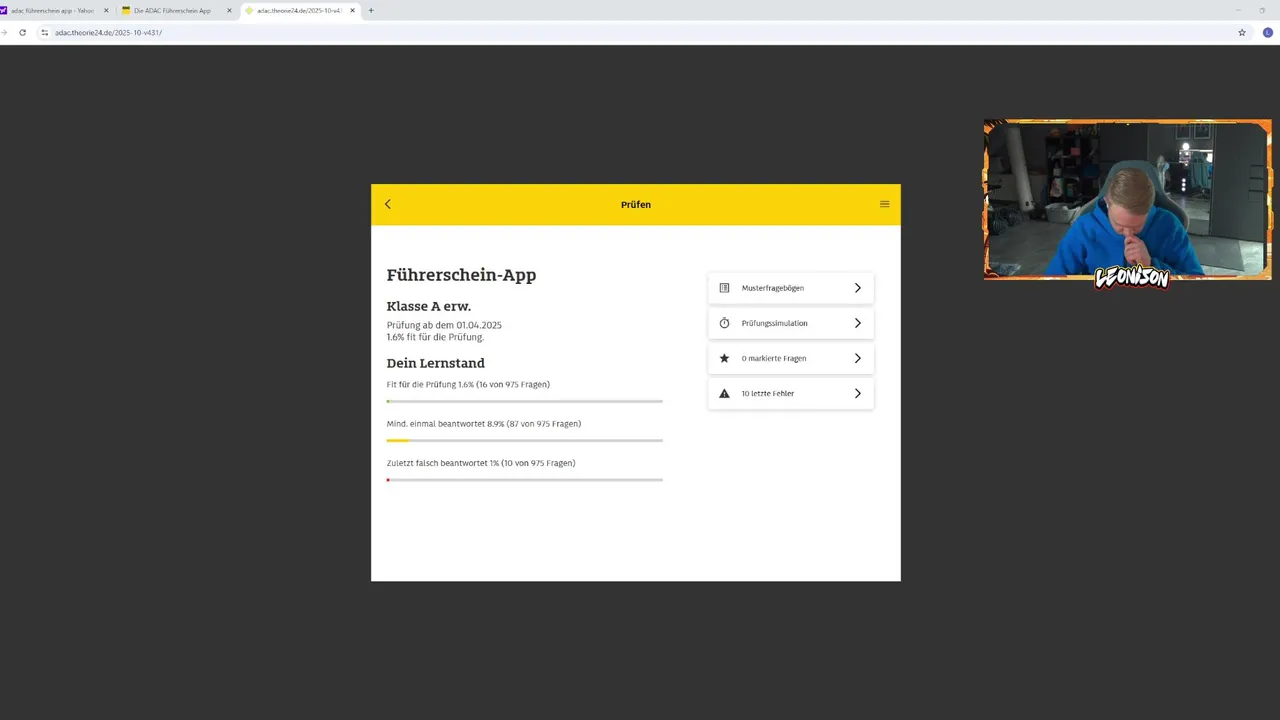
Task: Select the adac.theorie24.de browser tab
Action: coord(298,10)
